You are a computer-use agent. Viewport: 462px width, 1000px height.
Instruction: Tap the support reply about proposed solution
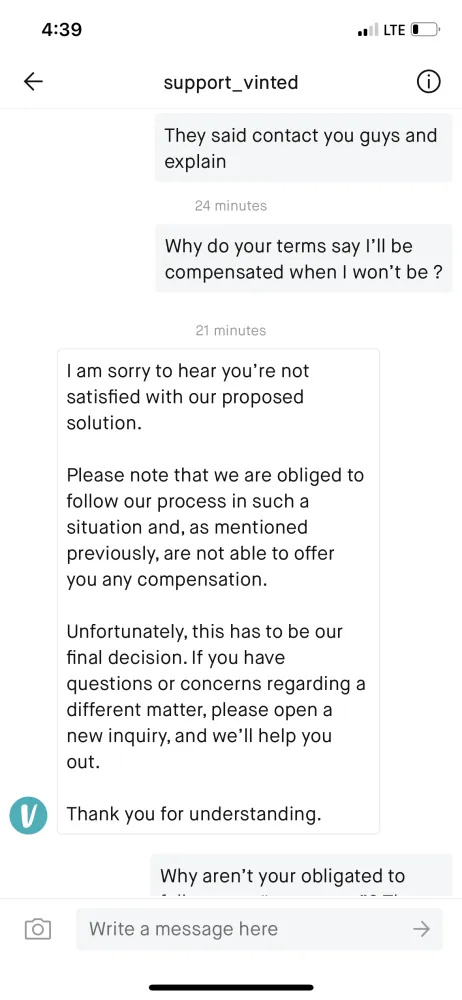(218, 591)
